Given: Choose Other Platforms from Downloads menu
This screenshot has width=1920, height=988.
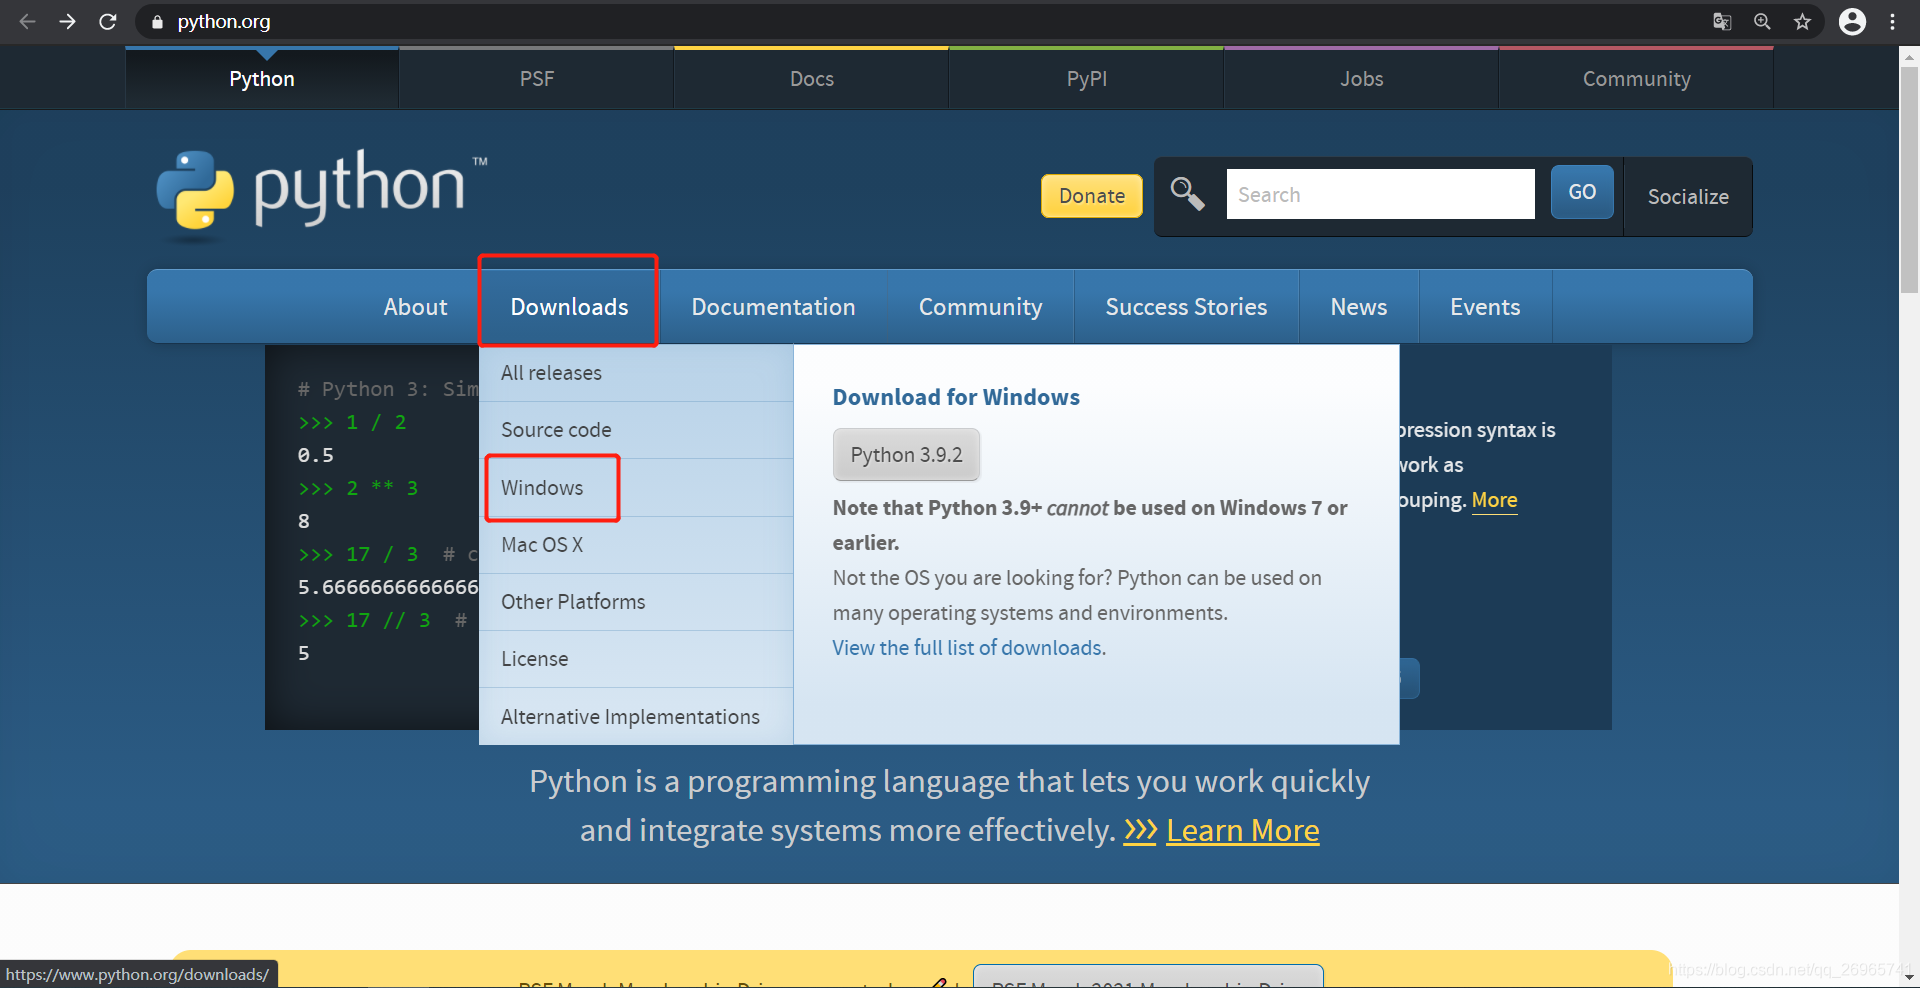Looking at the screenshot, I should coord(636,602).
